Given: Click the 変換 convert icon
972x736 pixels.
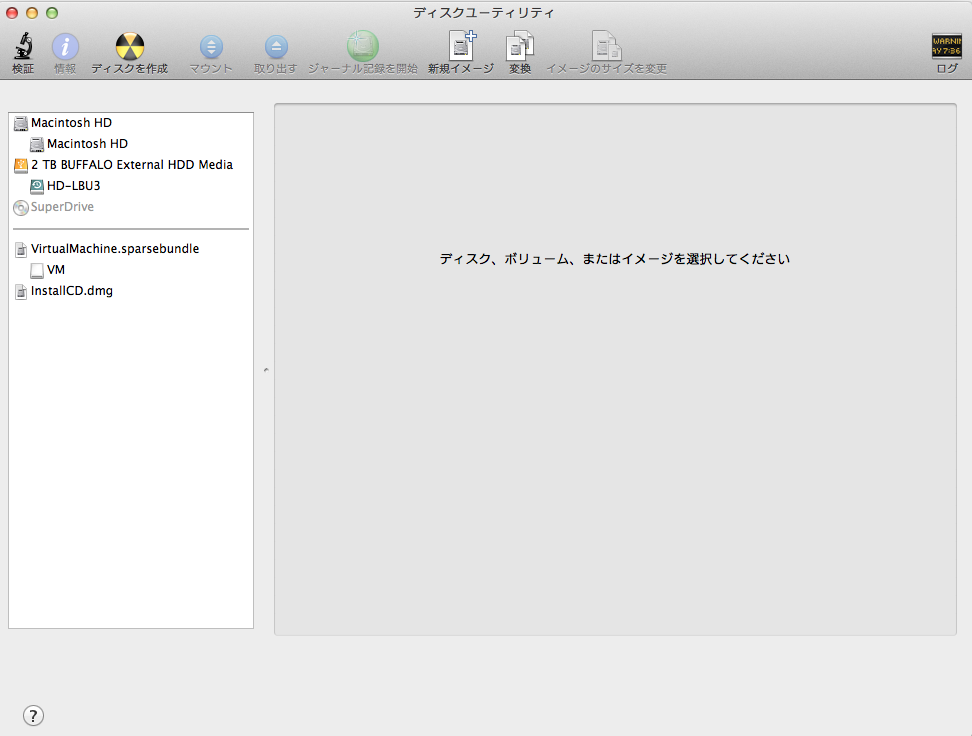Looking at the screenshot, I should point(519,46).
